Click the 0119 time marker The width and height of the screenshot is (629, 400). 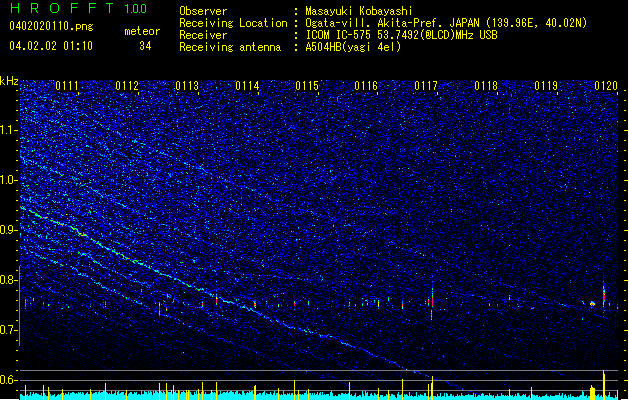click(546, 86)
